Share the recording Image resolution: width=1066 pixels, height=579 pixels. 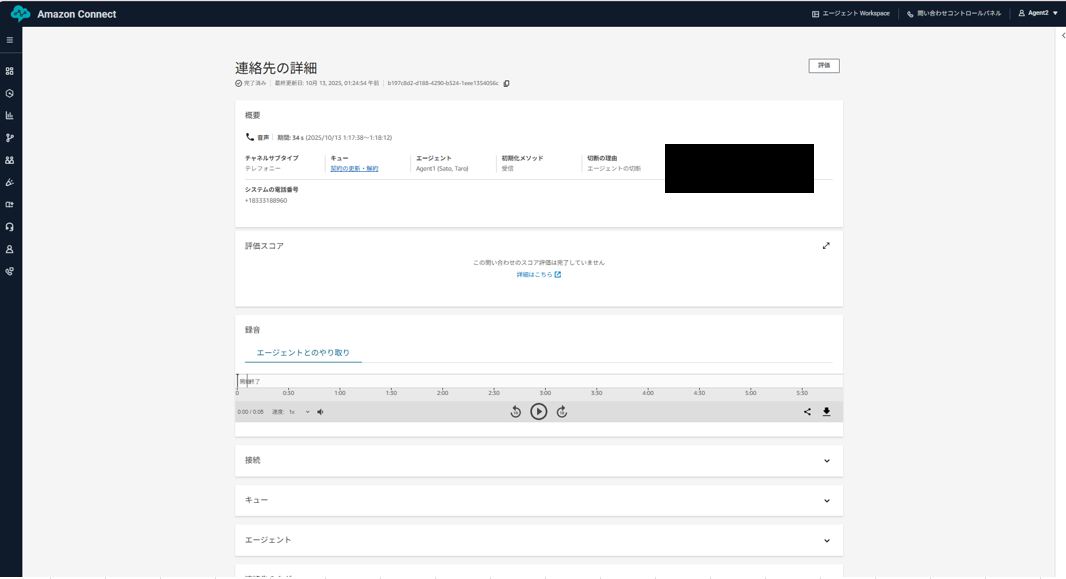(x=807, y=412)
